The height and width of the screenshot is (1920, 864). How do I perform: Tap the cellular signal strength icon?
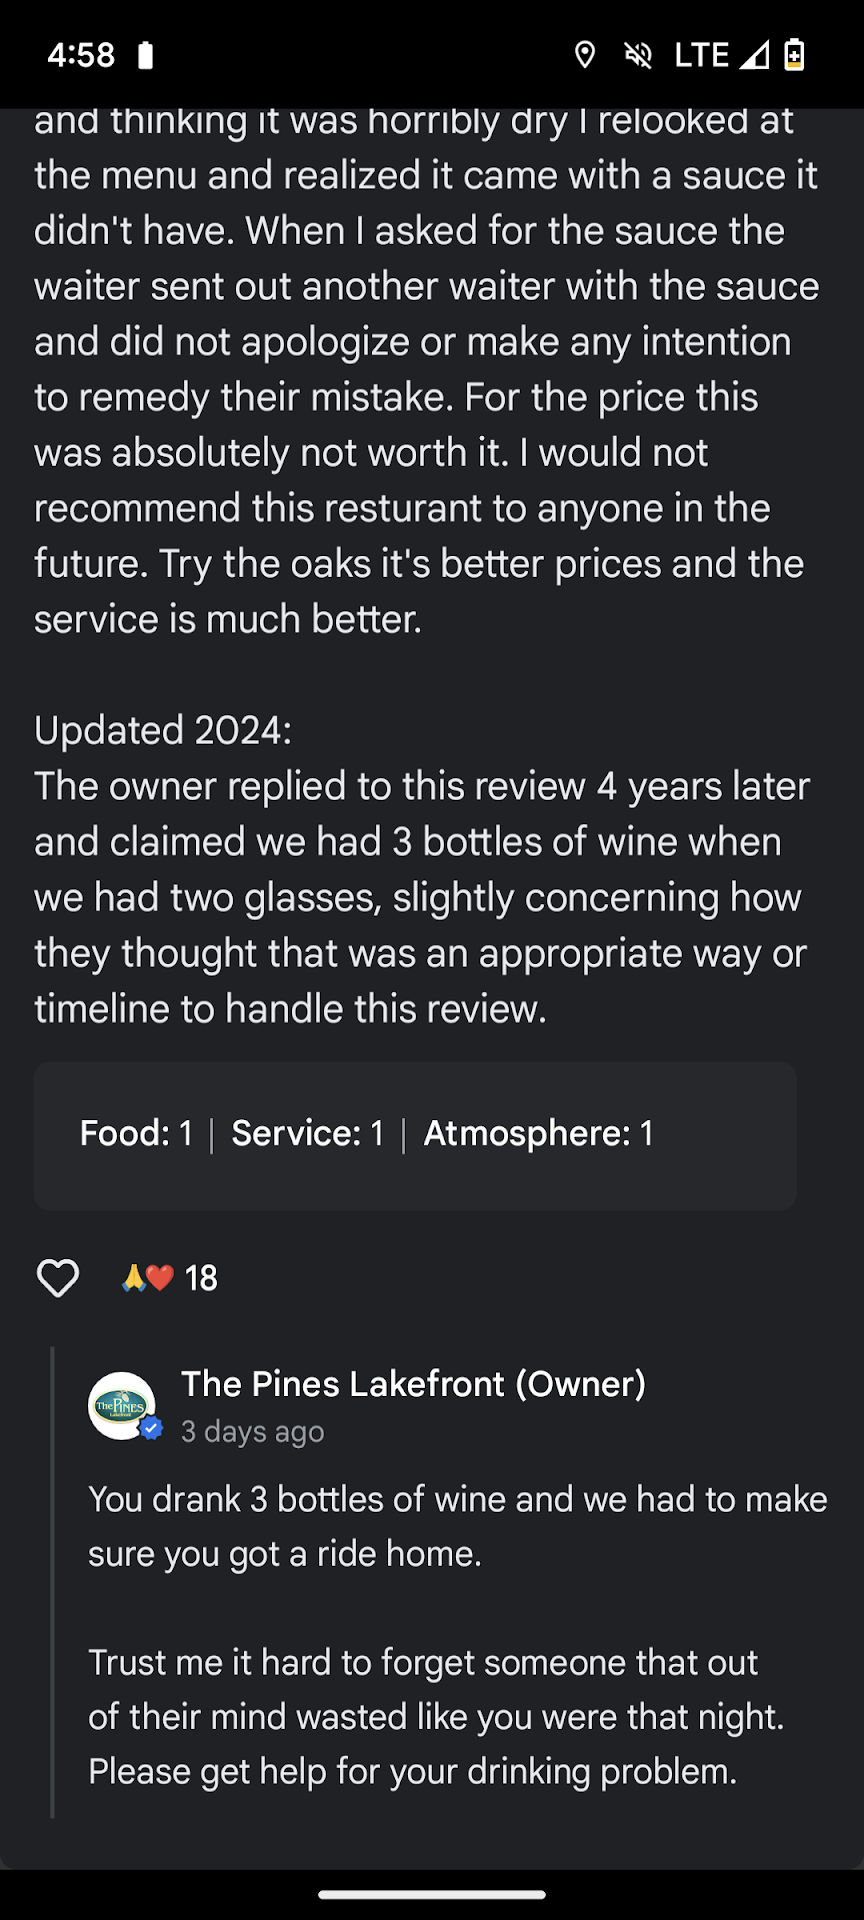(x=754, y=55)
